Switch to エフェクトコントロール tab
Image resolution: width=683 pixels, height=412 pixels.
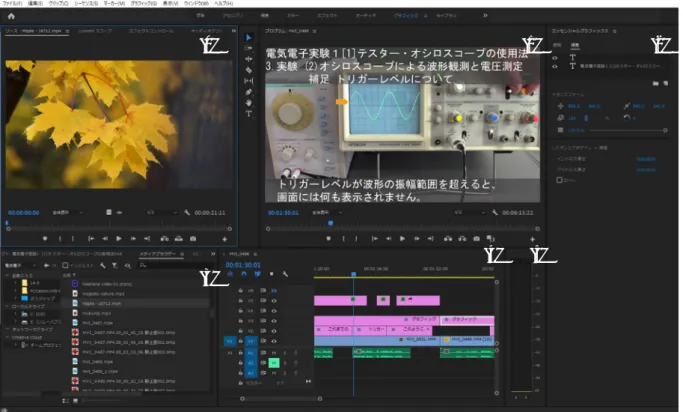pos(151,31)
